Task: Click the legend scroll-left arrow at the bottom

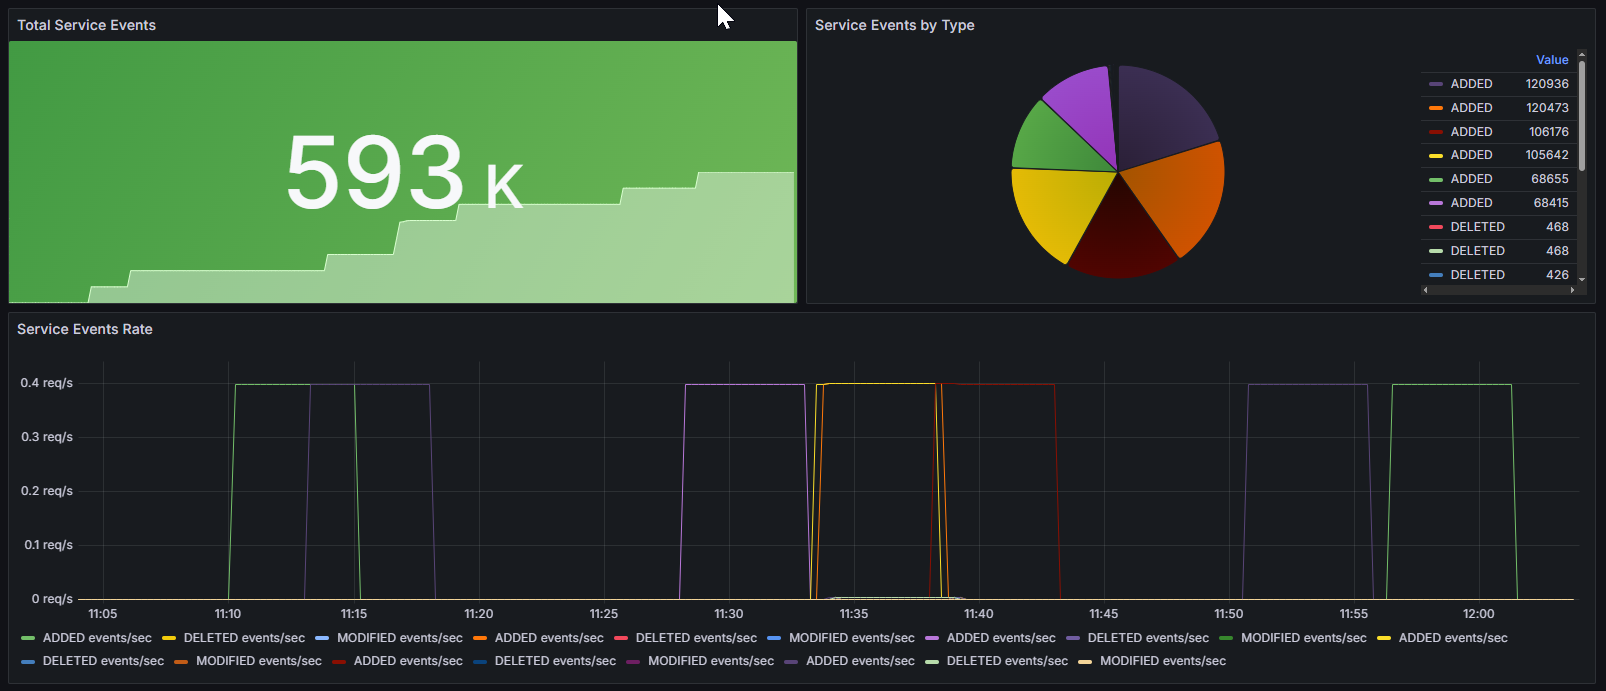Action: point(1426,290)
